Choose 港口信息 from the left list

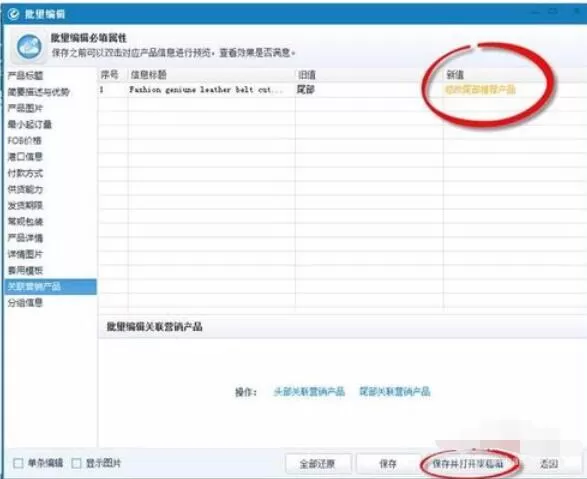(25, 157)
